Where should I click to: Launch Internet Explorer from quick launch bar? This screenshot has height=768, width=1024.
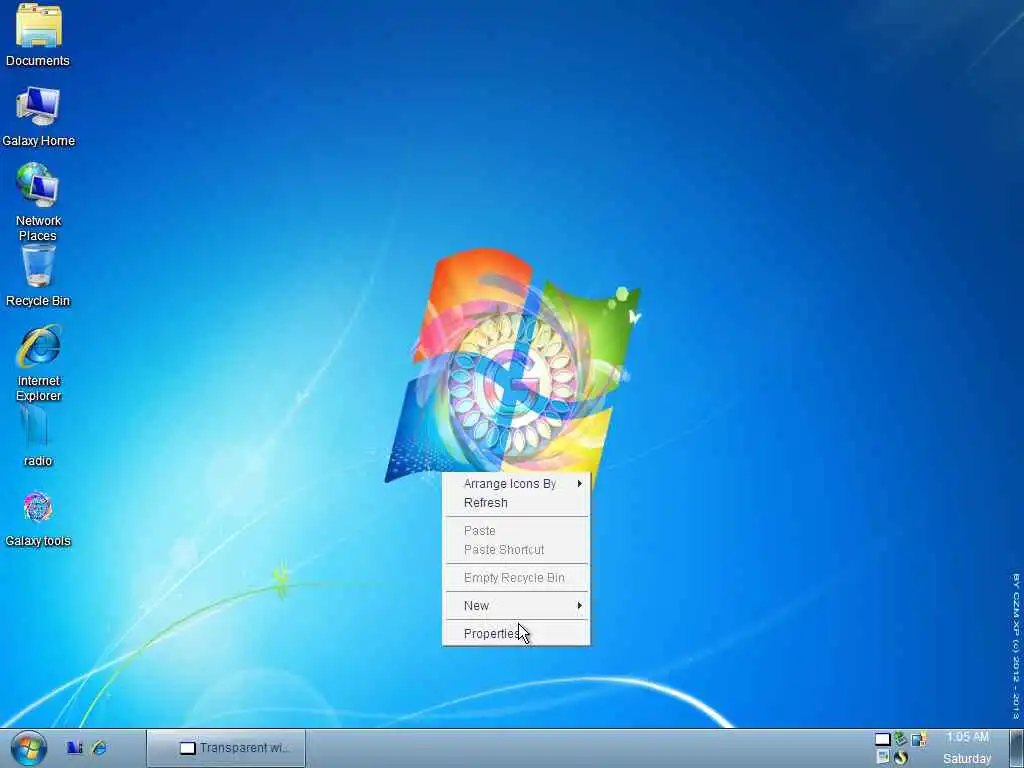pyautogui.click(x=99, y=748)
